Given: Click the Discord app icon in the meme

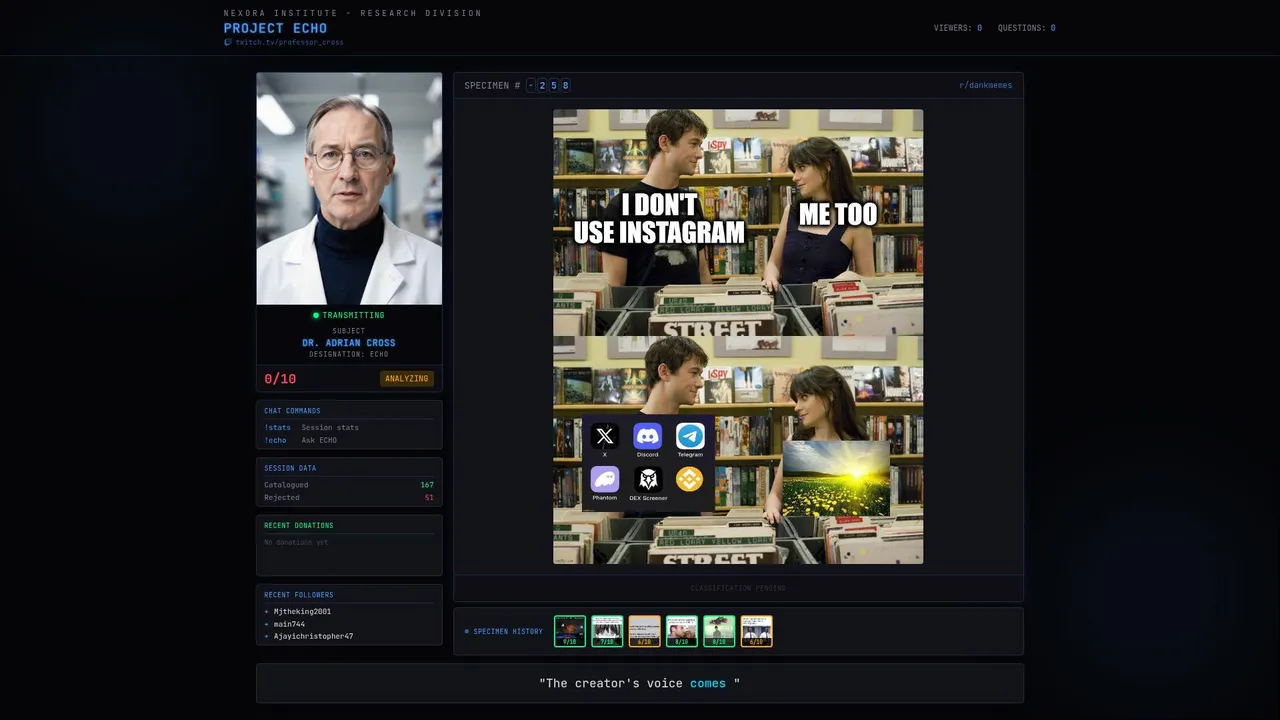Looking at the screenshot, I should [647, 436].
